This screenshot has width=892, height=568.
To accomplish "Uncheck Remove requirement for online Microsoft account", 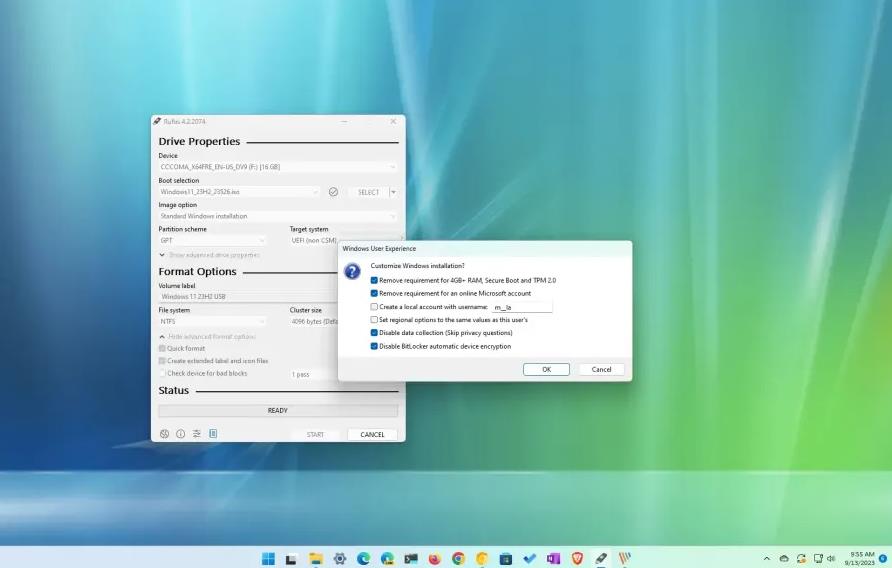I will point(374,293).
